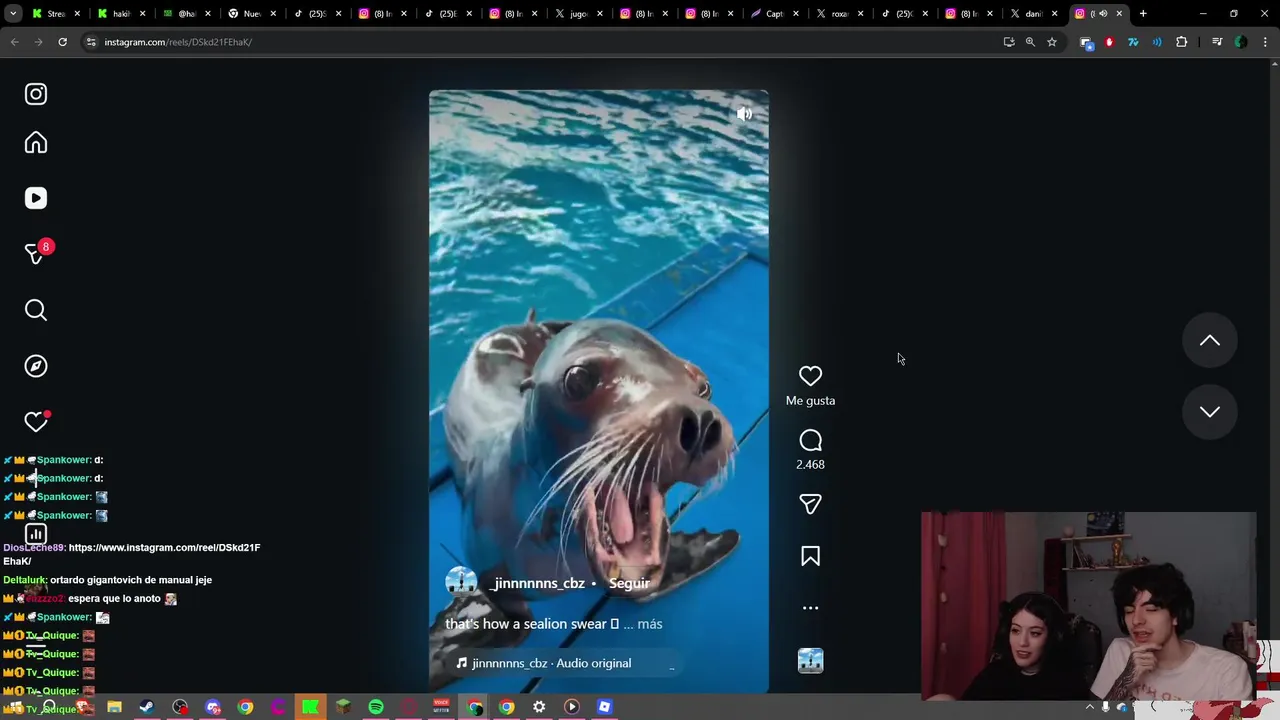The image size is (1280, 720).
Task: Go to Instagram Home feed icon
Action: coord(36,143)
